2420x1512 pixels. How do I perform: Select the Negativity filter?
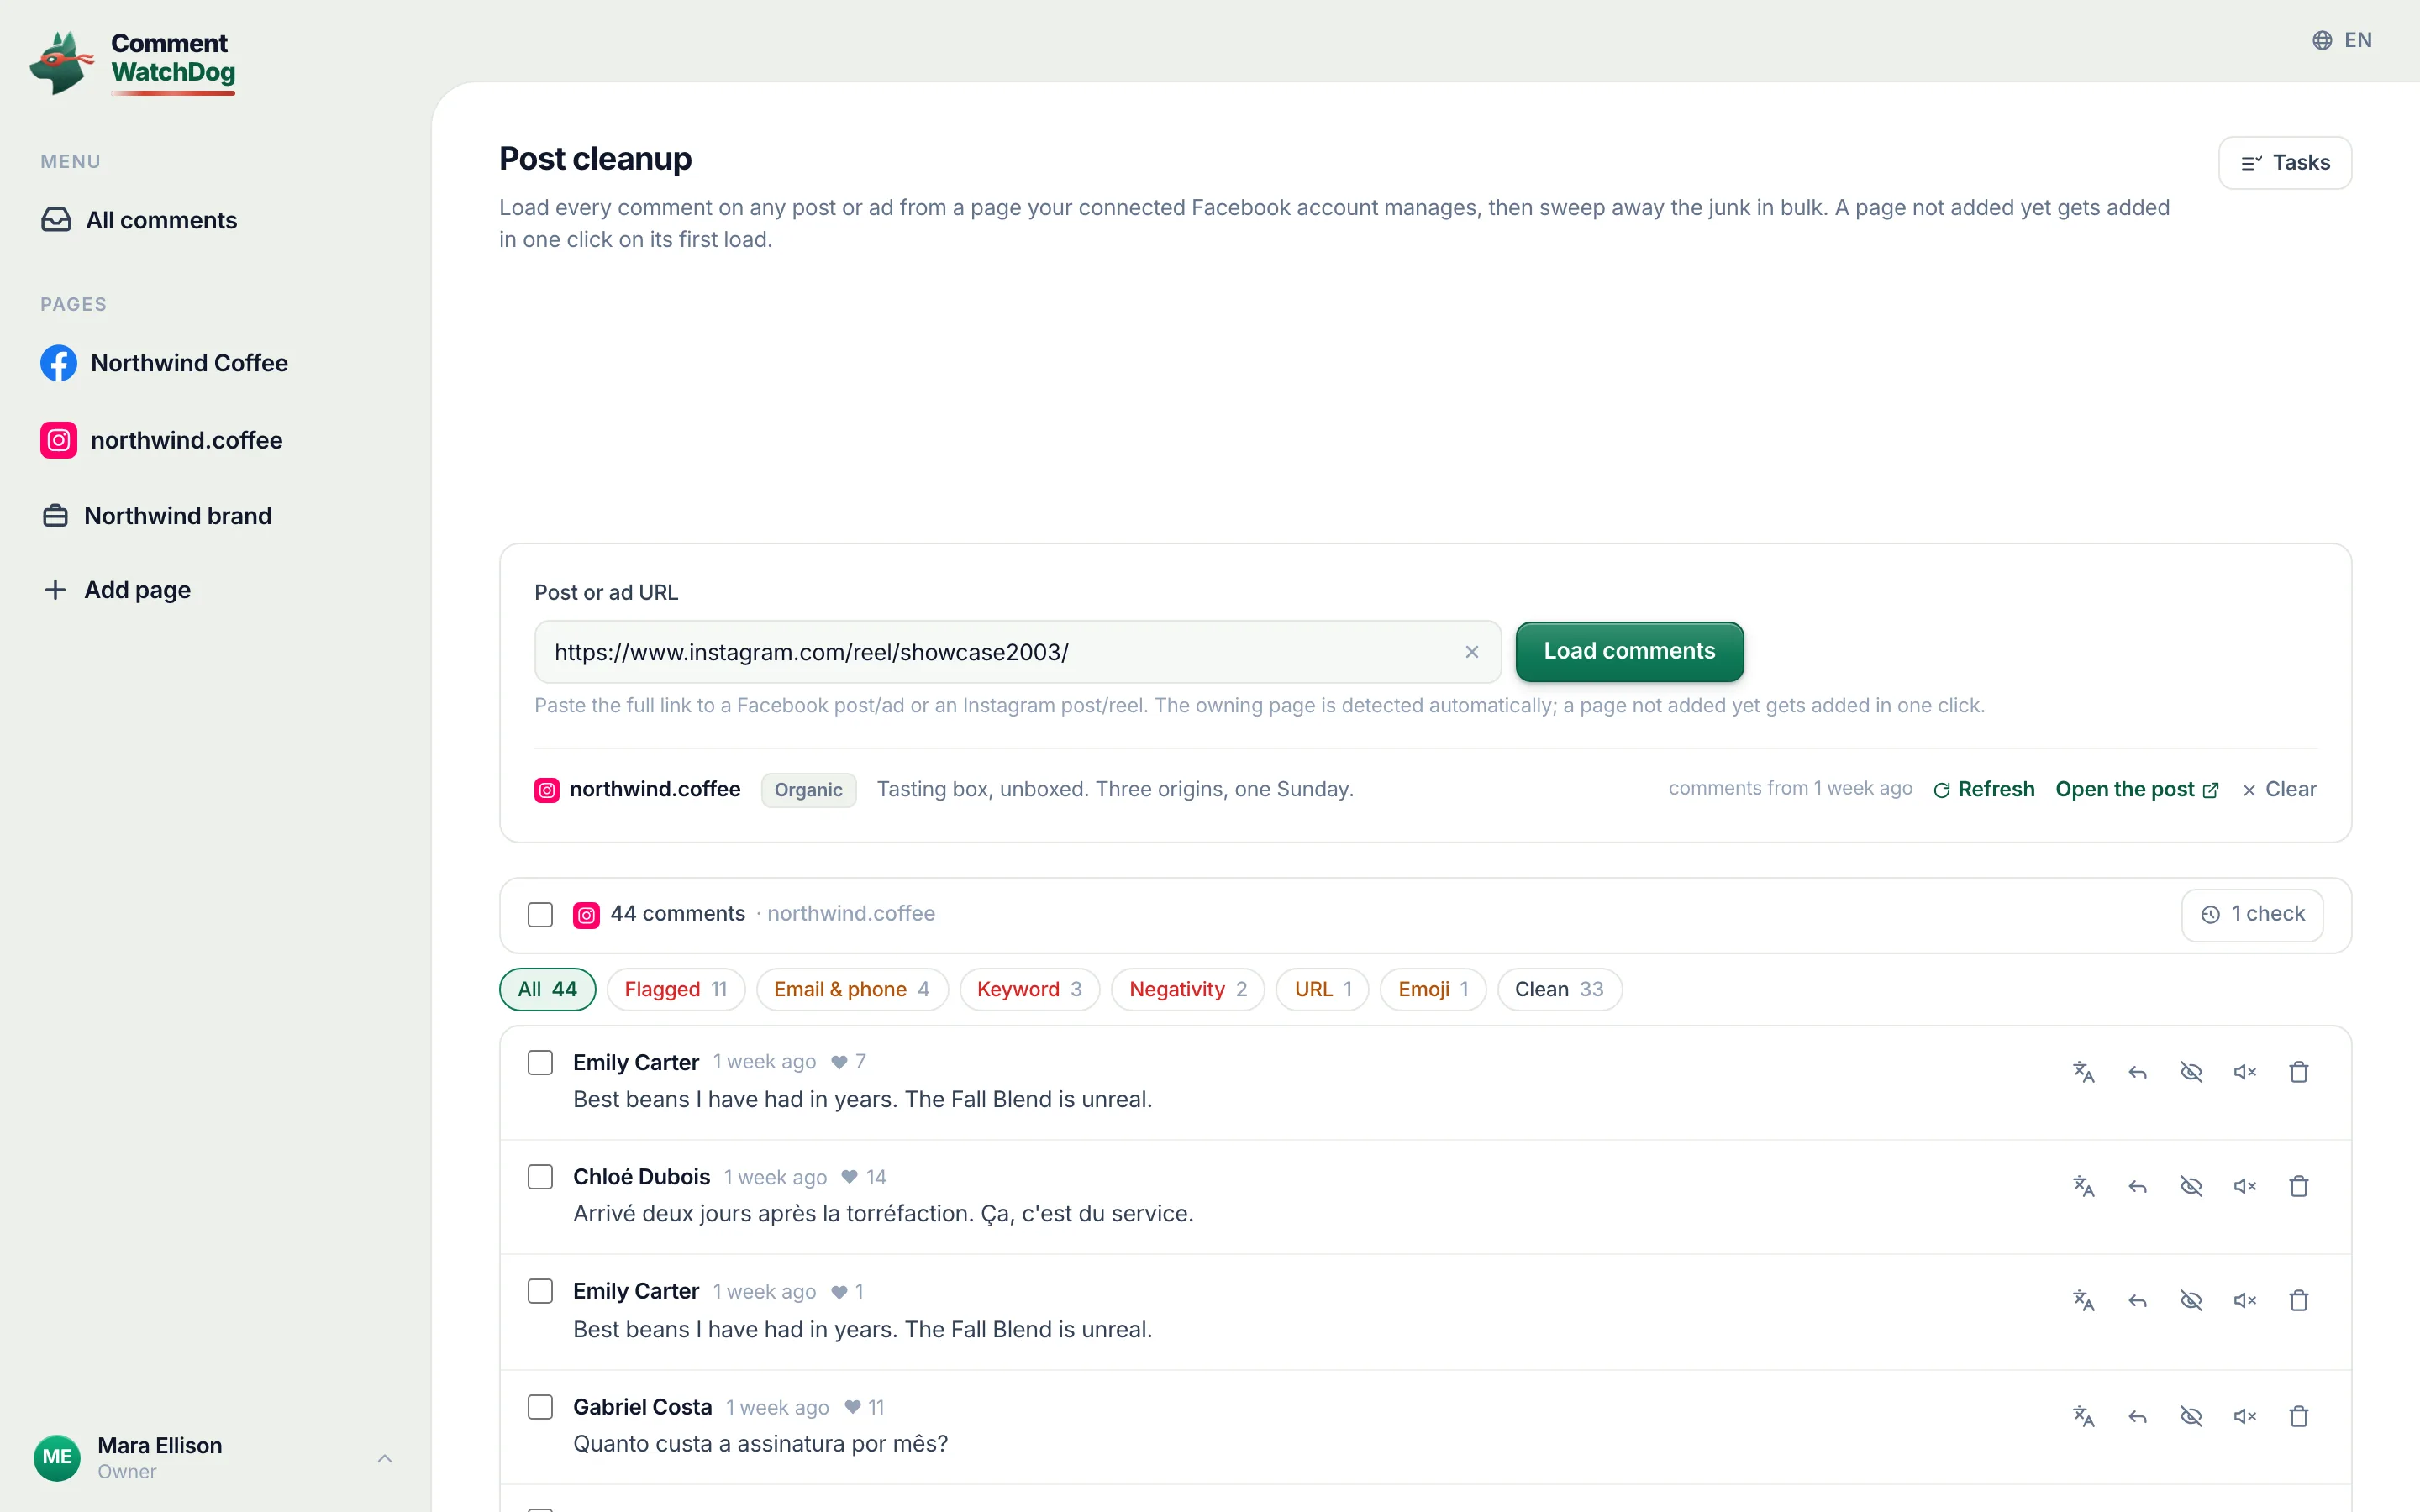click(1188, 989)
